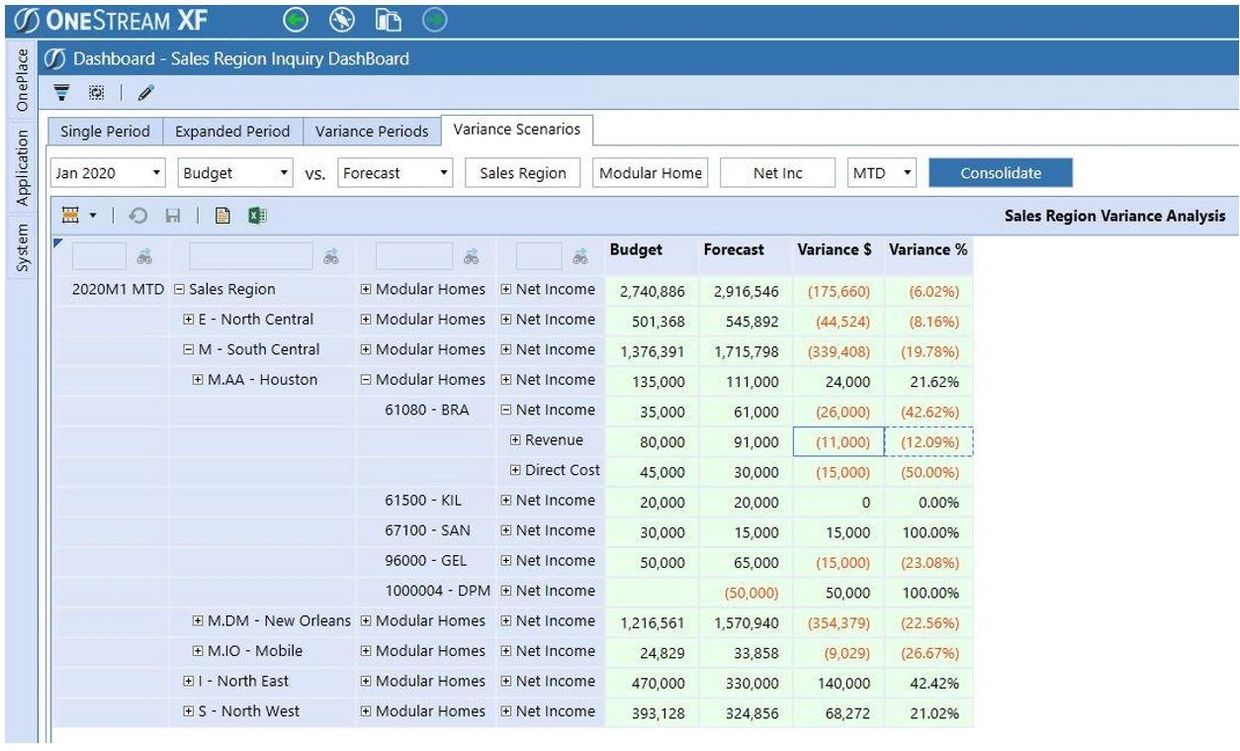
Task: Click the green back navigation arrow
Action: click(294, 19)
